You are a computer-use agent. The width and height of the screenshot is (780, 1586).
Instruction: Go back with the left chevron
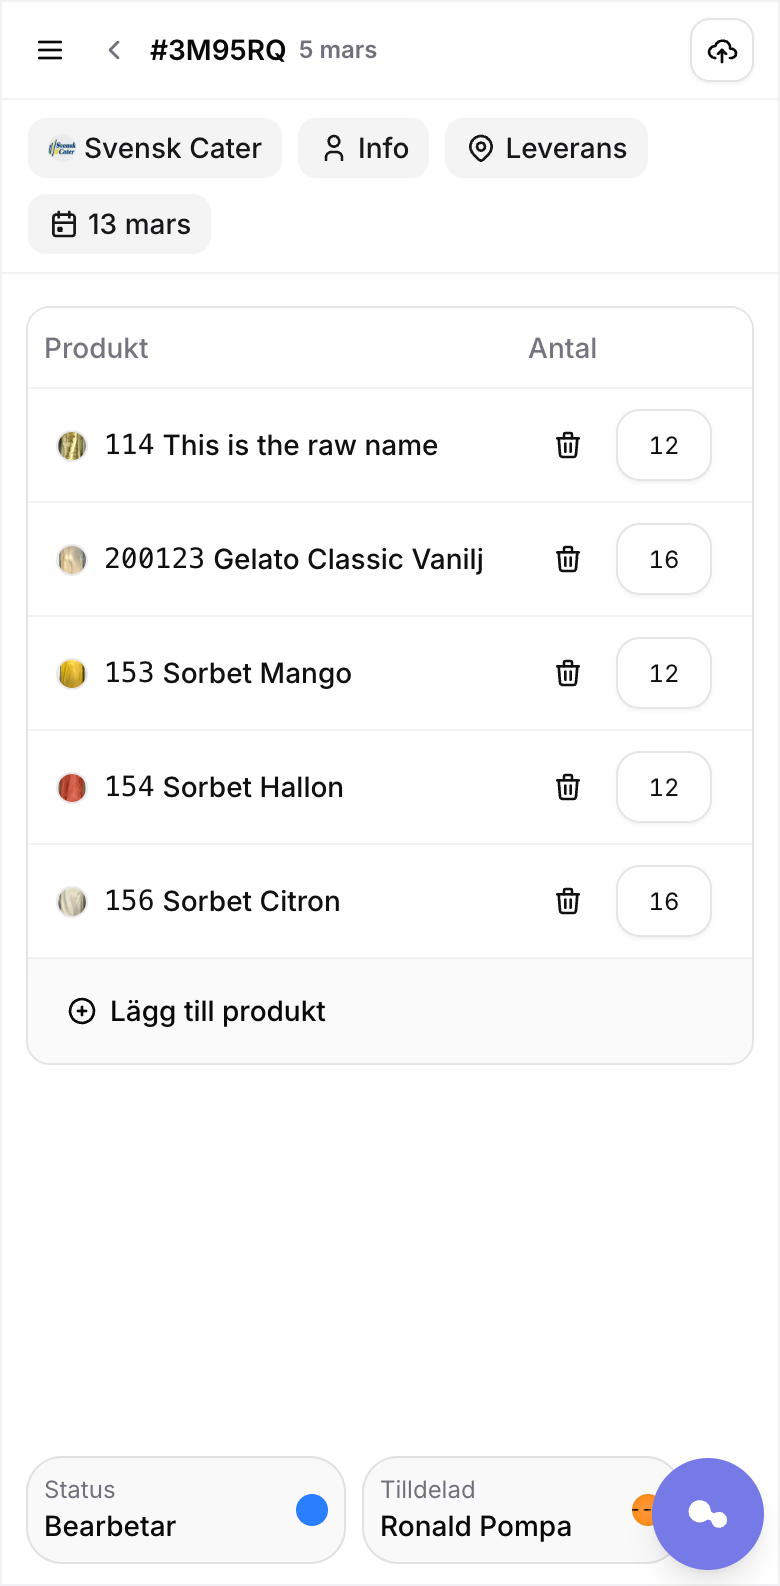tap(115, 50)
